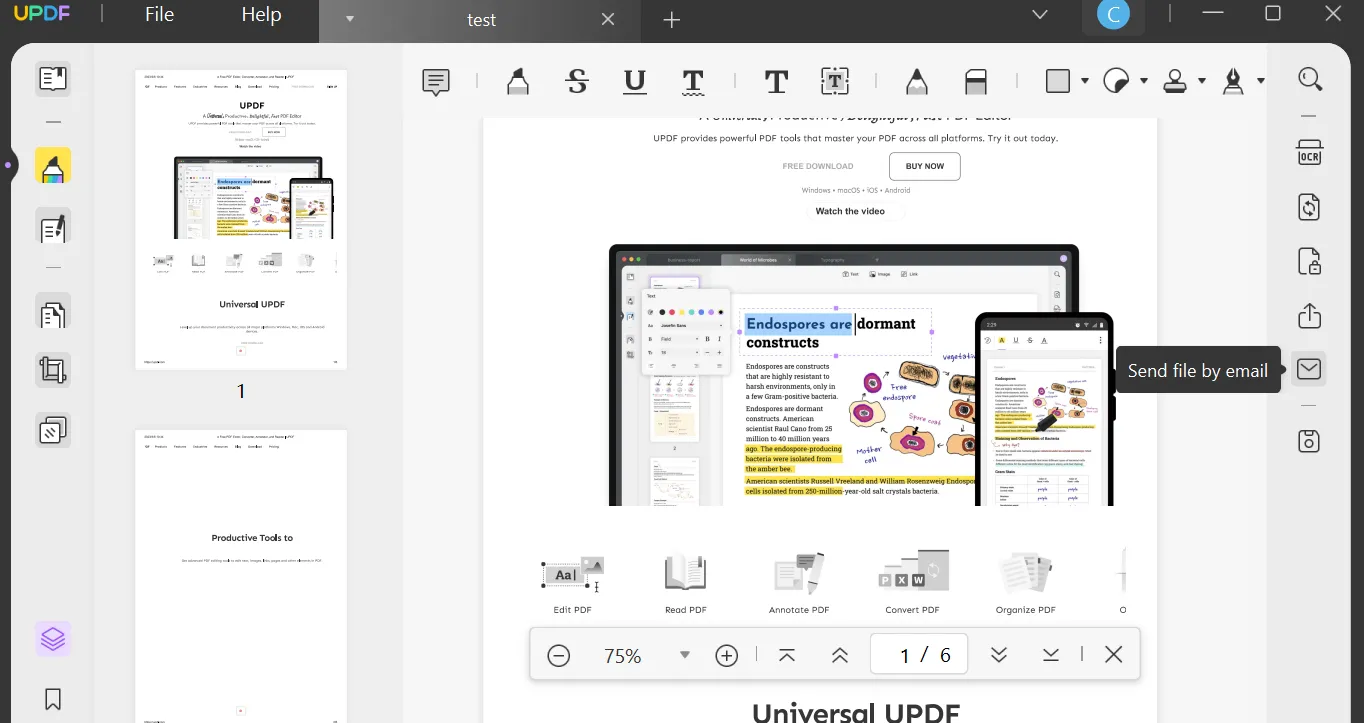Select the Sticker tool

click(x=1116, y=81)
